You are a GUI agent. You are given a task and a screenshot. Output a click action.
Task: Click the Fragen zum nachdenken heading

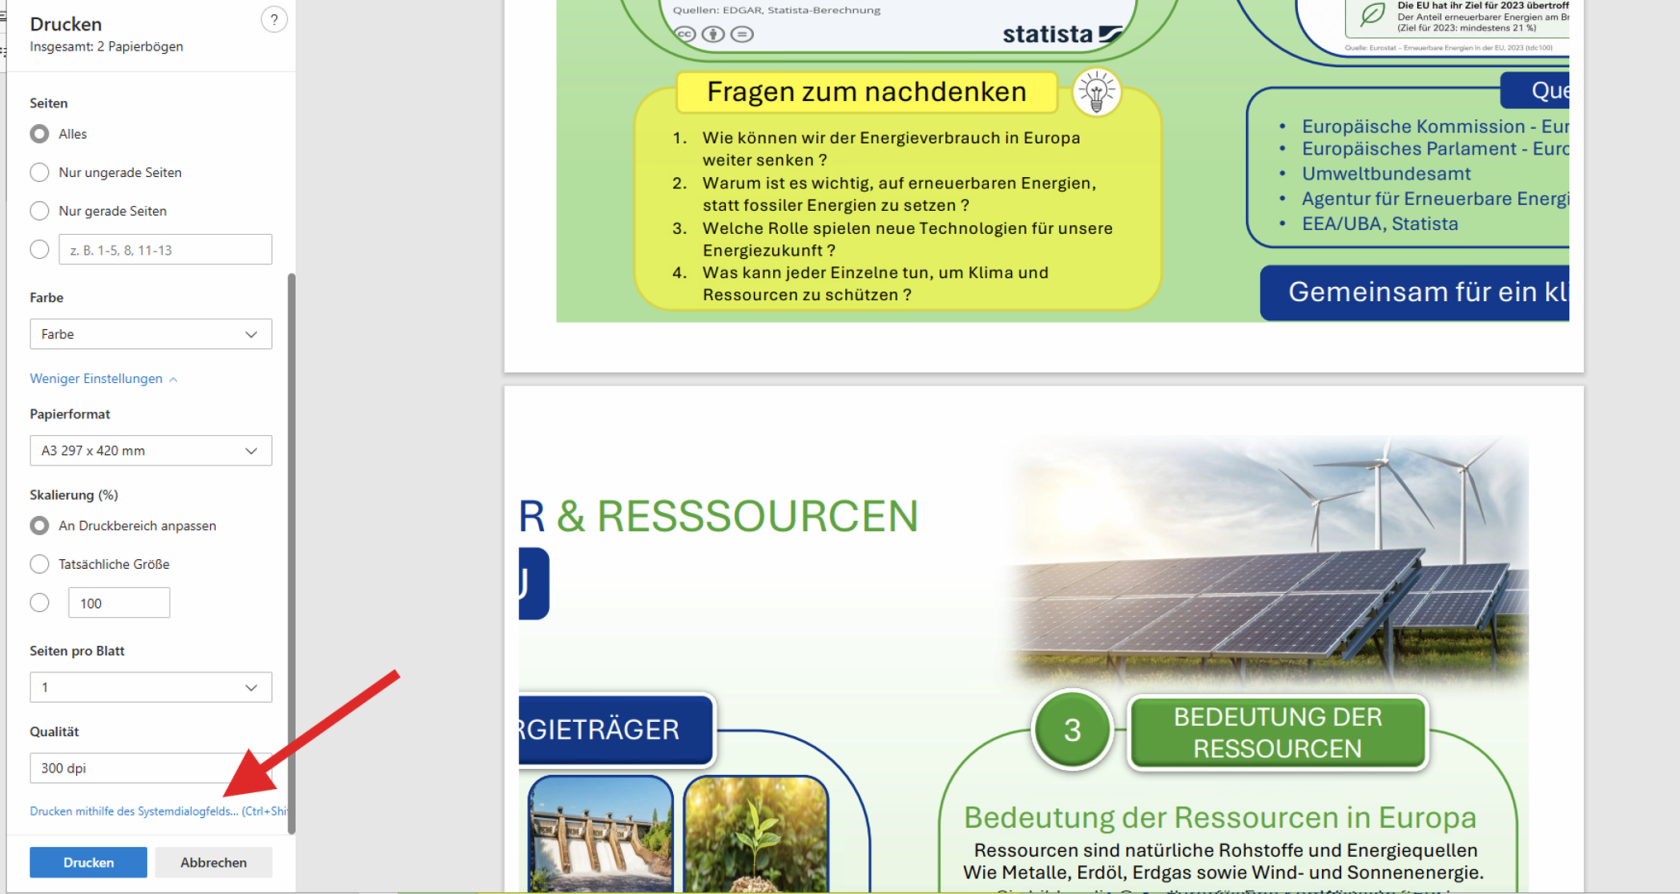(x=867, y=92)
